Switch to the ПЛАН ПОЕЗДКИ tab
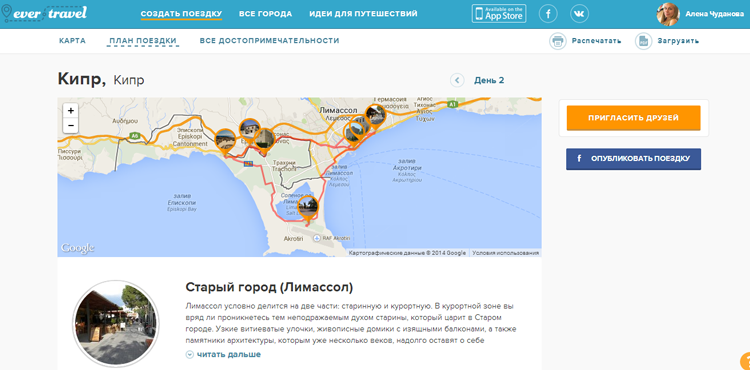The image size is (750, 370). pos(143,41)
